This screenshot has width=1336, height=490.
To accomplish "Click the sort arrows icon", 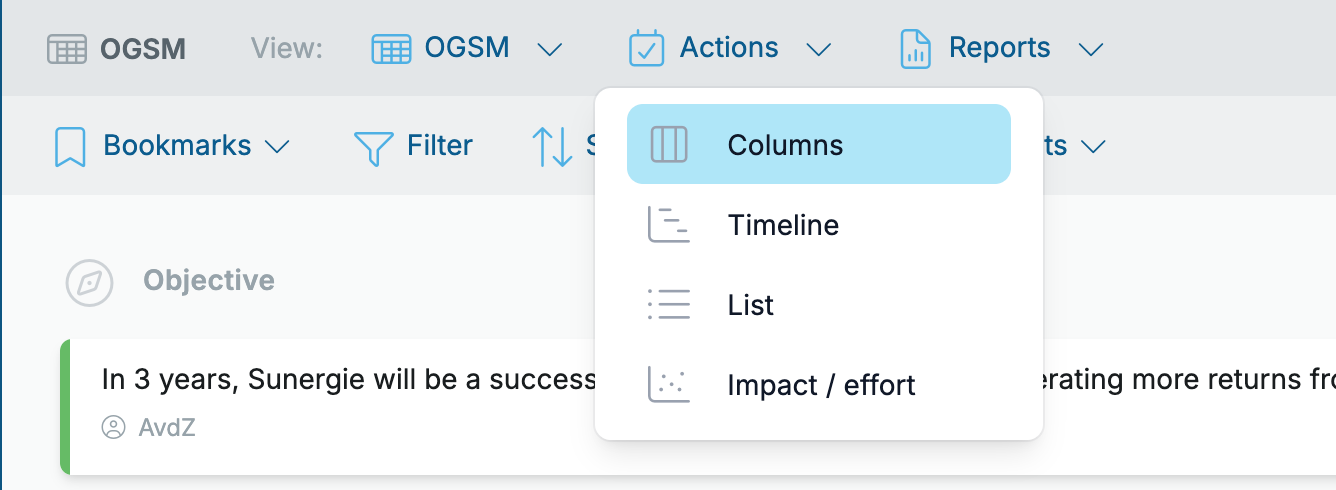I will 551,146.
